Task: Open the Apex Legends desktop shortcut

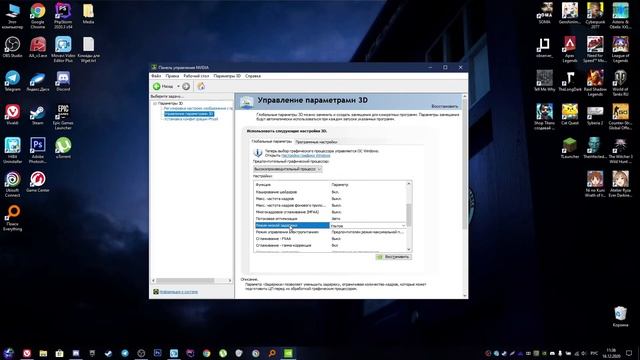Action: tap(570, 49)
